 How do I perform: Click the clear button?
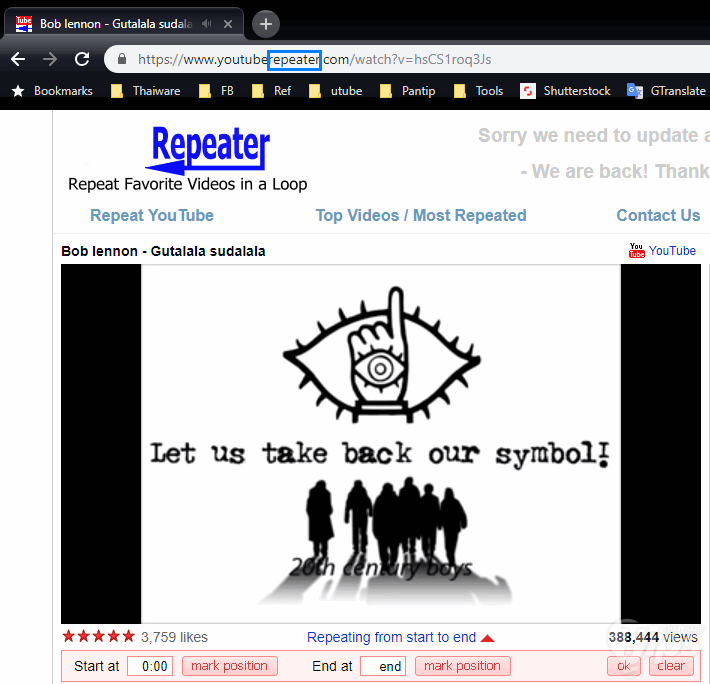671,666
